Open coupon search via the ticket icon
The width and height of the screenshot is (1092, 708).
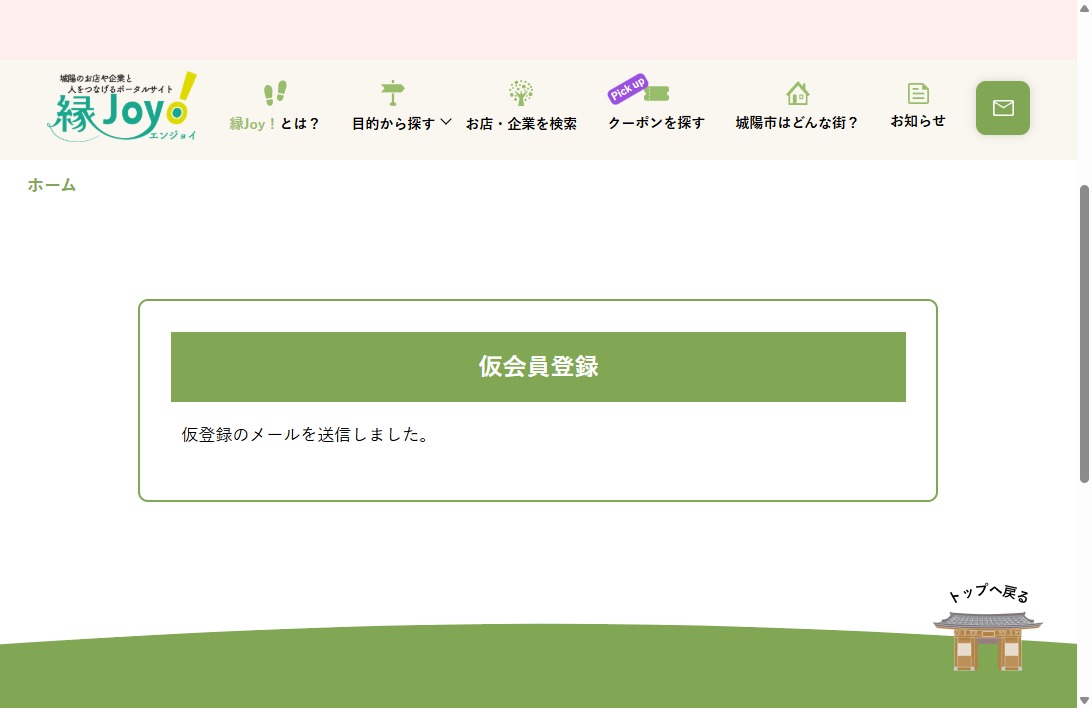(x=656, y=93)
